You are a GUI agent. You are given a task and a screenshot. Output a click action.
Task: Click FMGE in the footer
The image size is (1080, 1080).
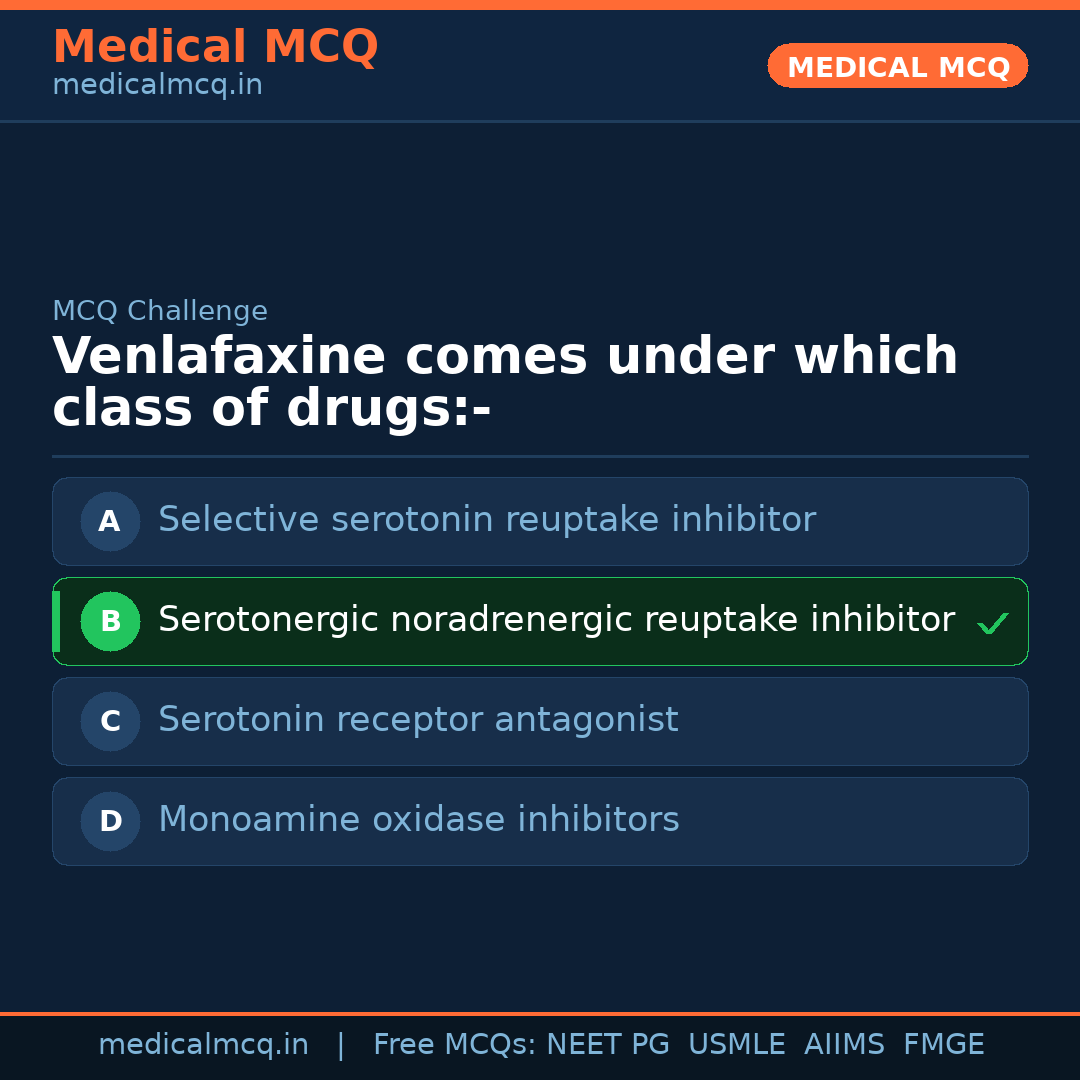[x=943, y=1045]
